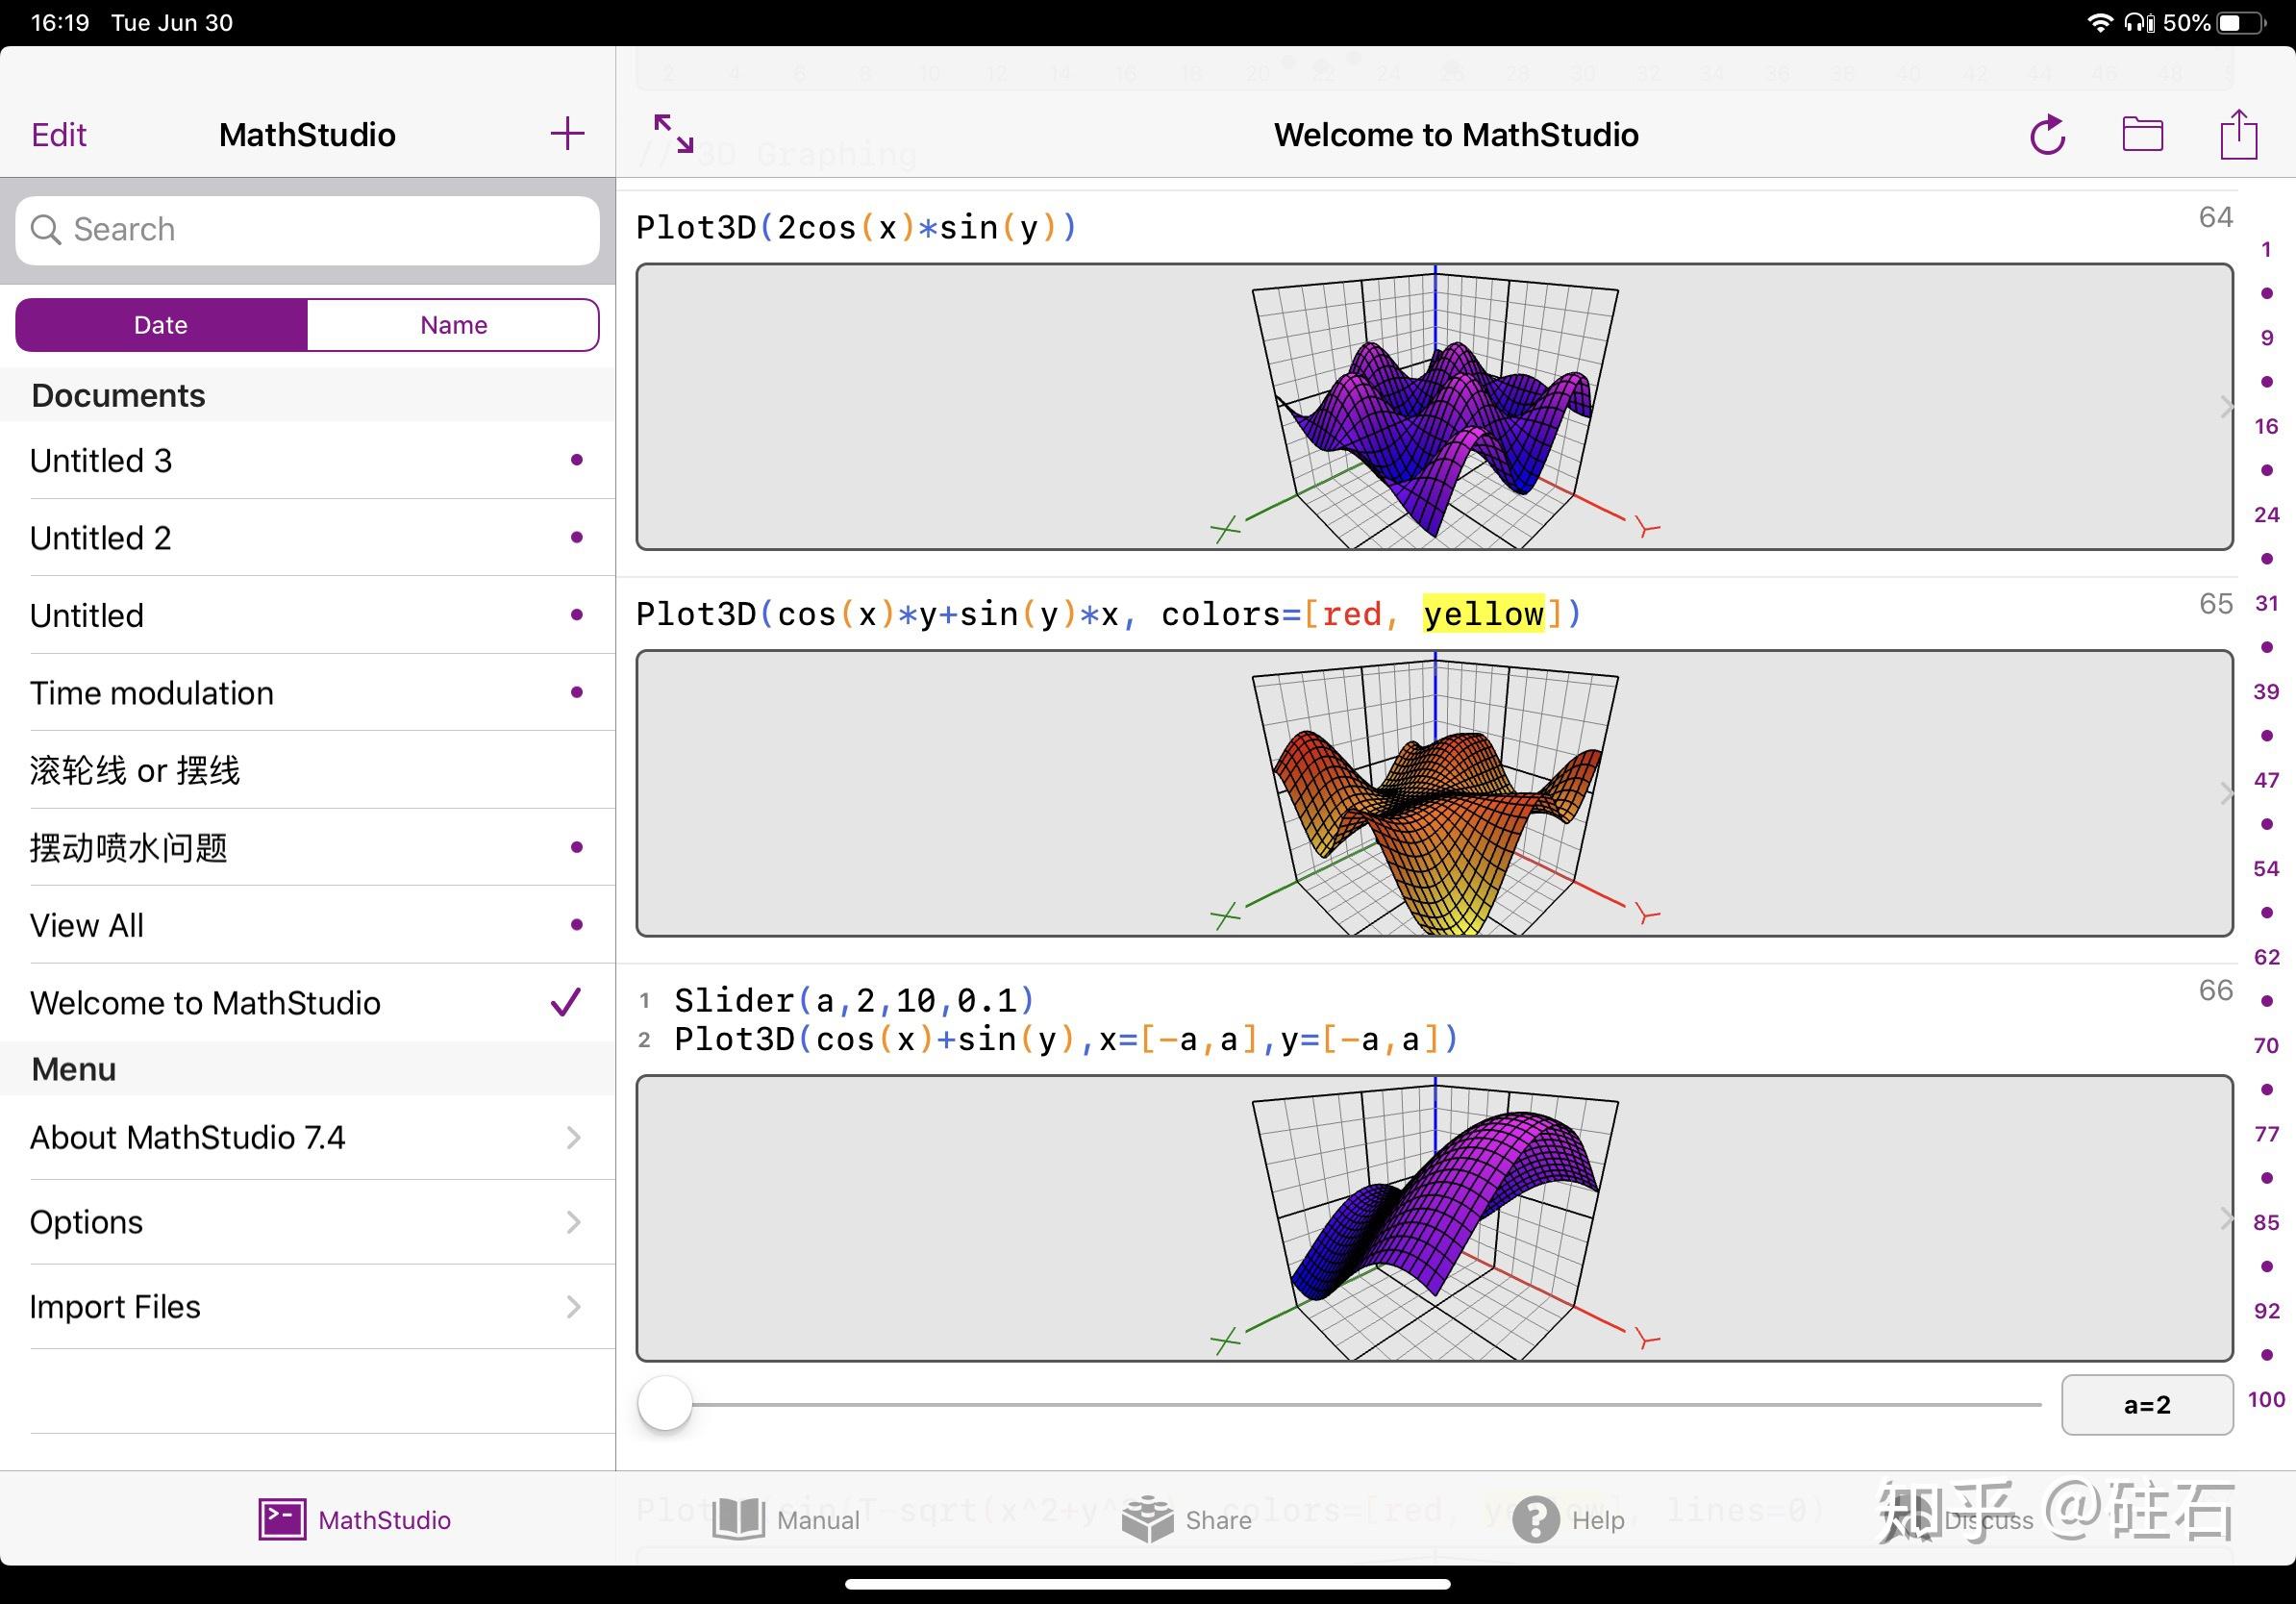The width and height of the screenshot is (2296, 1604).
Task: Open the Manual book icon
Action: pyautogui.click(x=738, y=1519)
